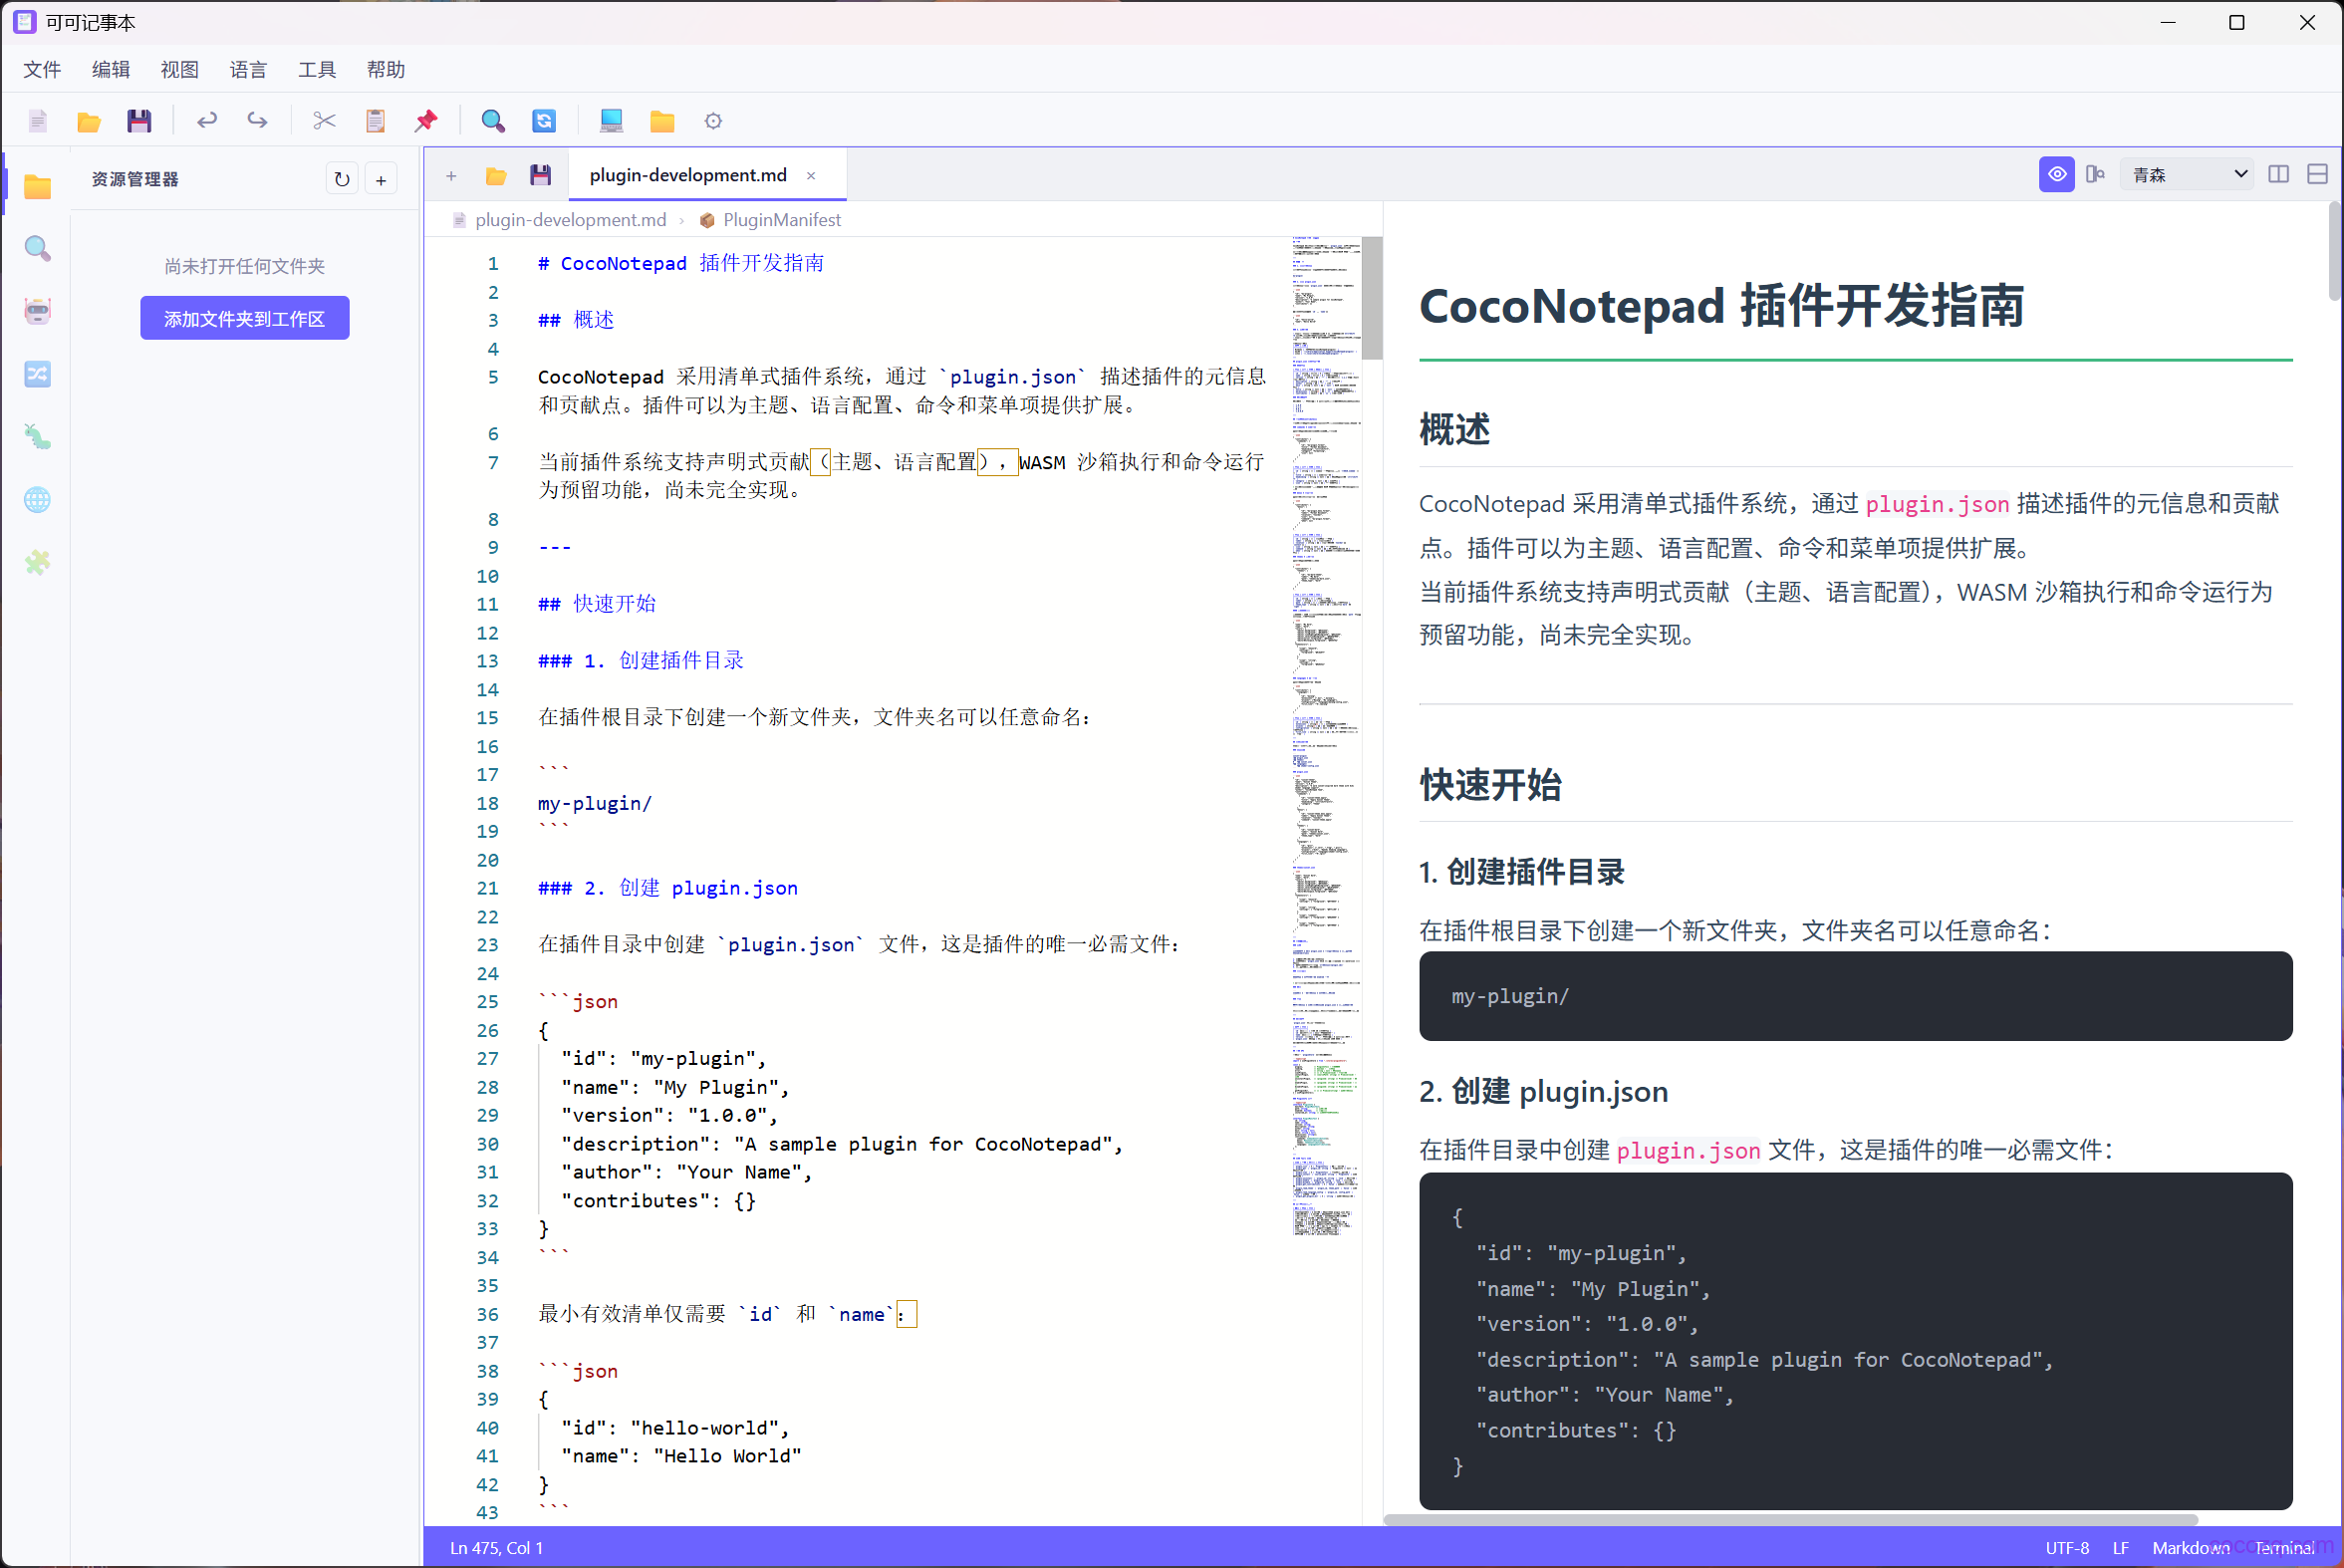The image size is (2344, 1568).
Task: Click the '资源管理器' panel title
Action: (135, 179)
